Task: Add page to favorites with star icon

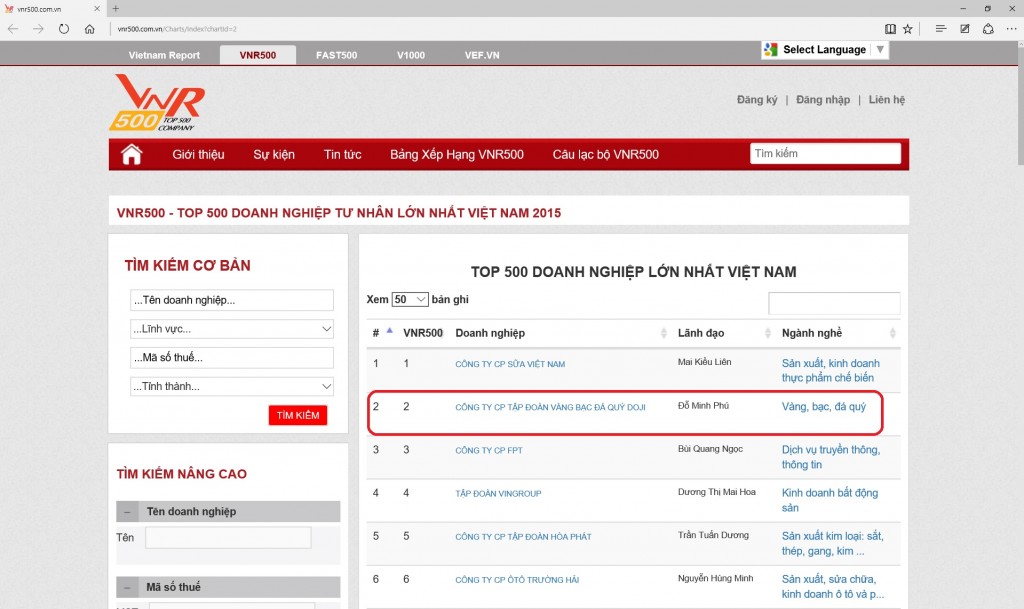Action: point(908,29)
